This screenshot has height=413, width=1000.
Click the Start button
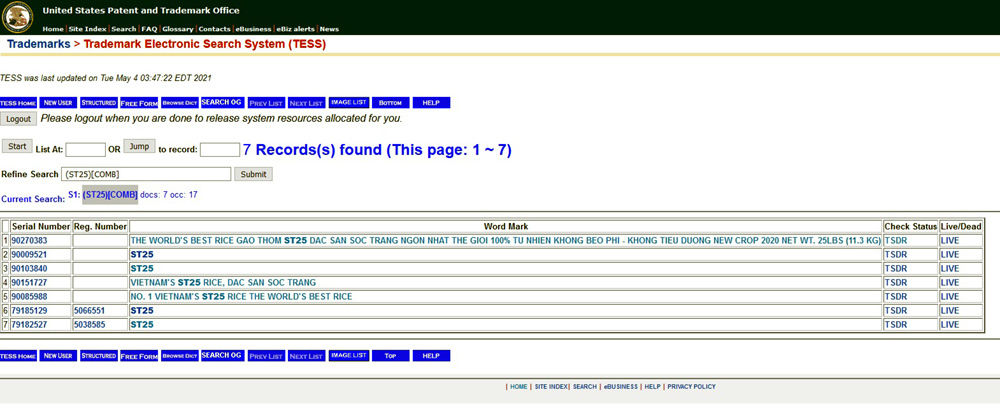[17, 147]
